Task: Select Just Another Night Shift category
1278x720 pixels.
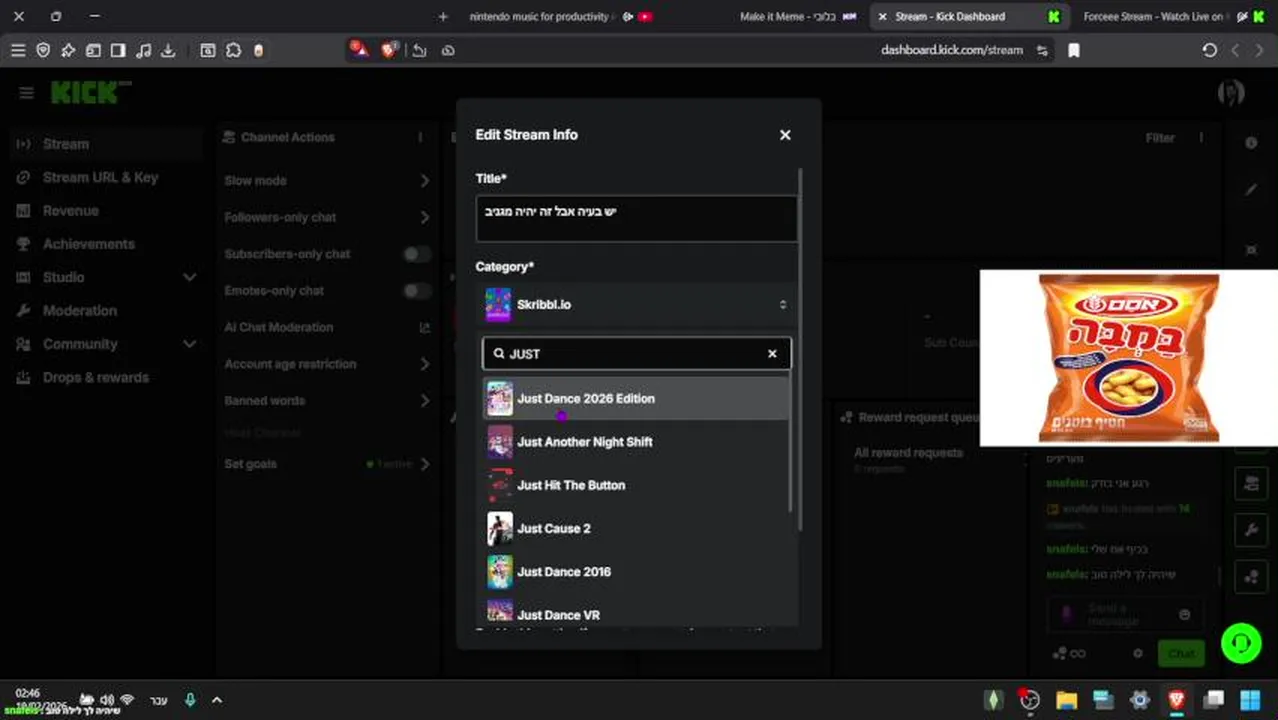Action: tap(637, 442)
